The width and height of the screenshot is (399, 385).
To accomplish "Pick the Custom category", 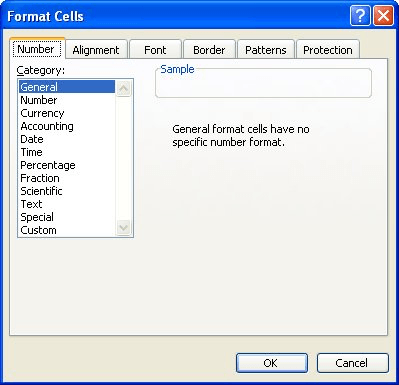I will coord(39,230).
